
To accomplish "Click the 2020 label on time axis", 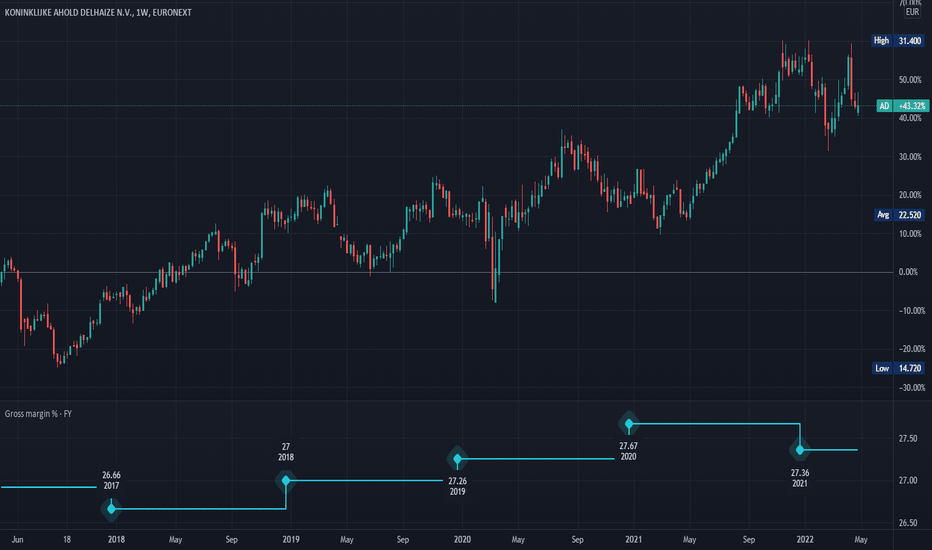I will point(462,539).
